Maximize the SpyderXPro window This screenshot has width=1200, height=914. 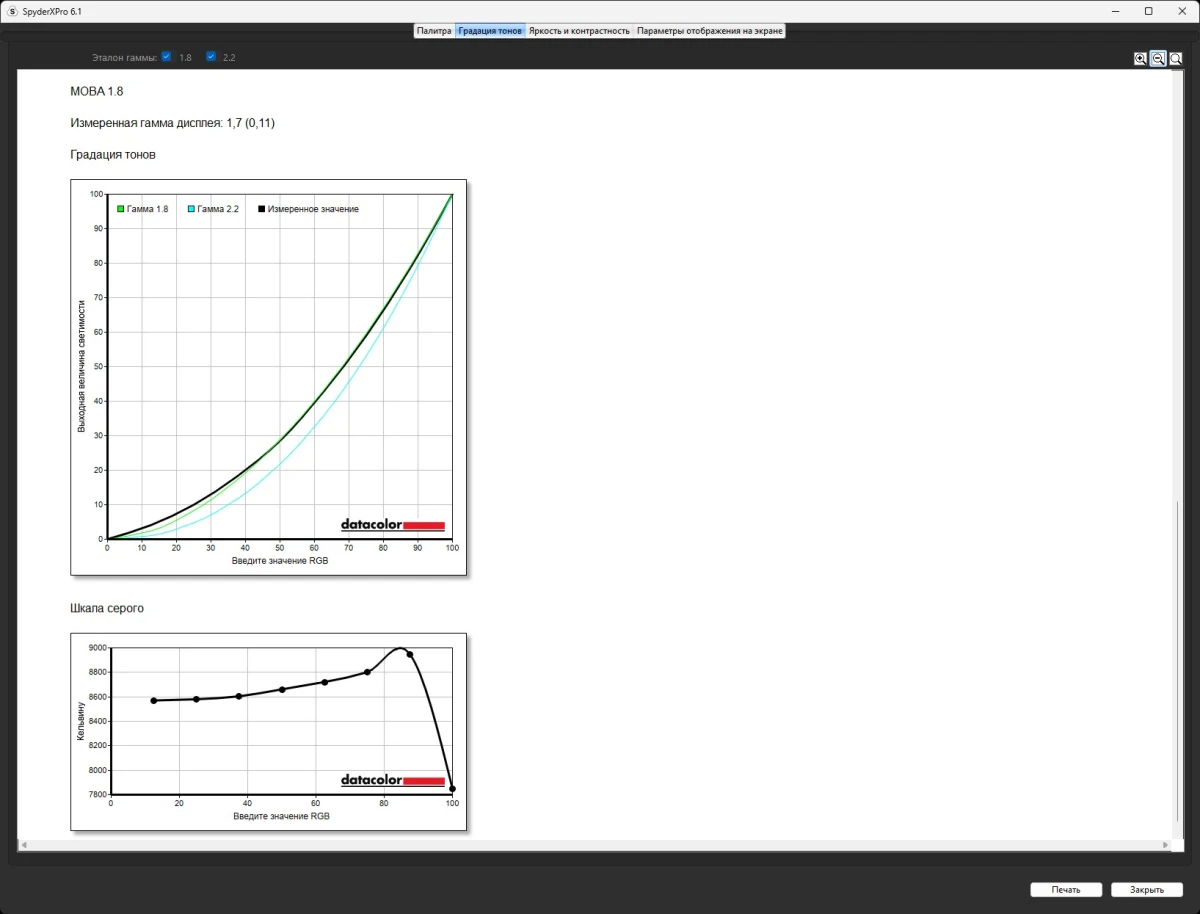pyautogui.click(x=1148, y=11)
